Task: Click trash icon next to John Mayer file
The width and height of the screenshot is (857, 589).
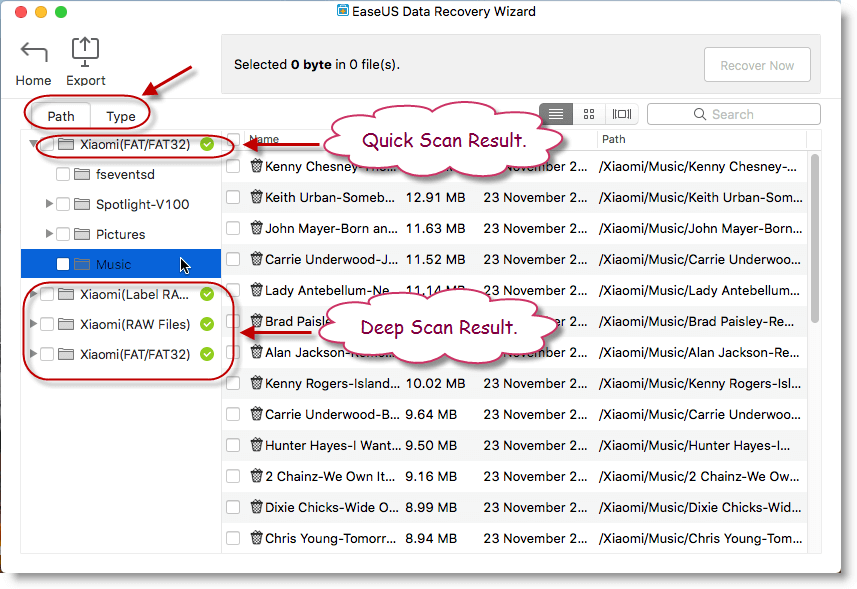Action: [256, 228]
